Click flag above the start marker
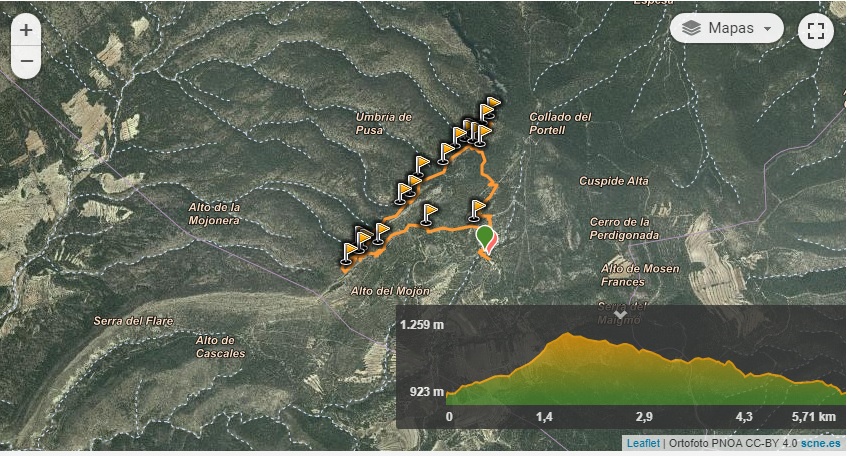 coord(477,210)
